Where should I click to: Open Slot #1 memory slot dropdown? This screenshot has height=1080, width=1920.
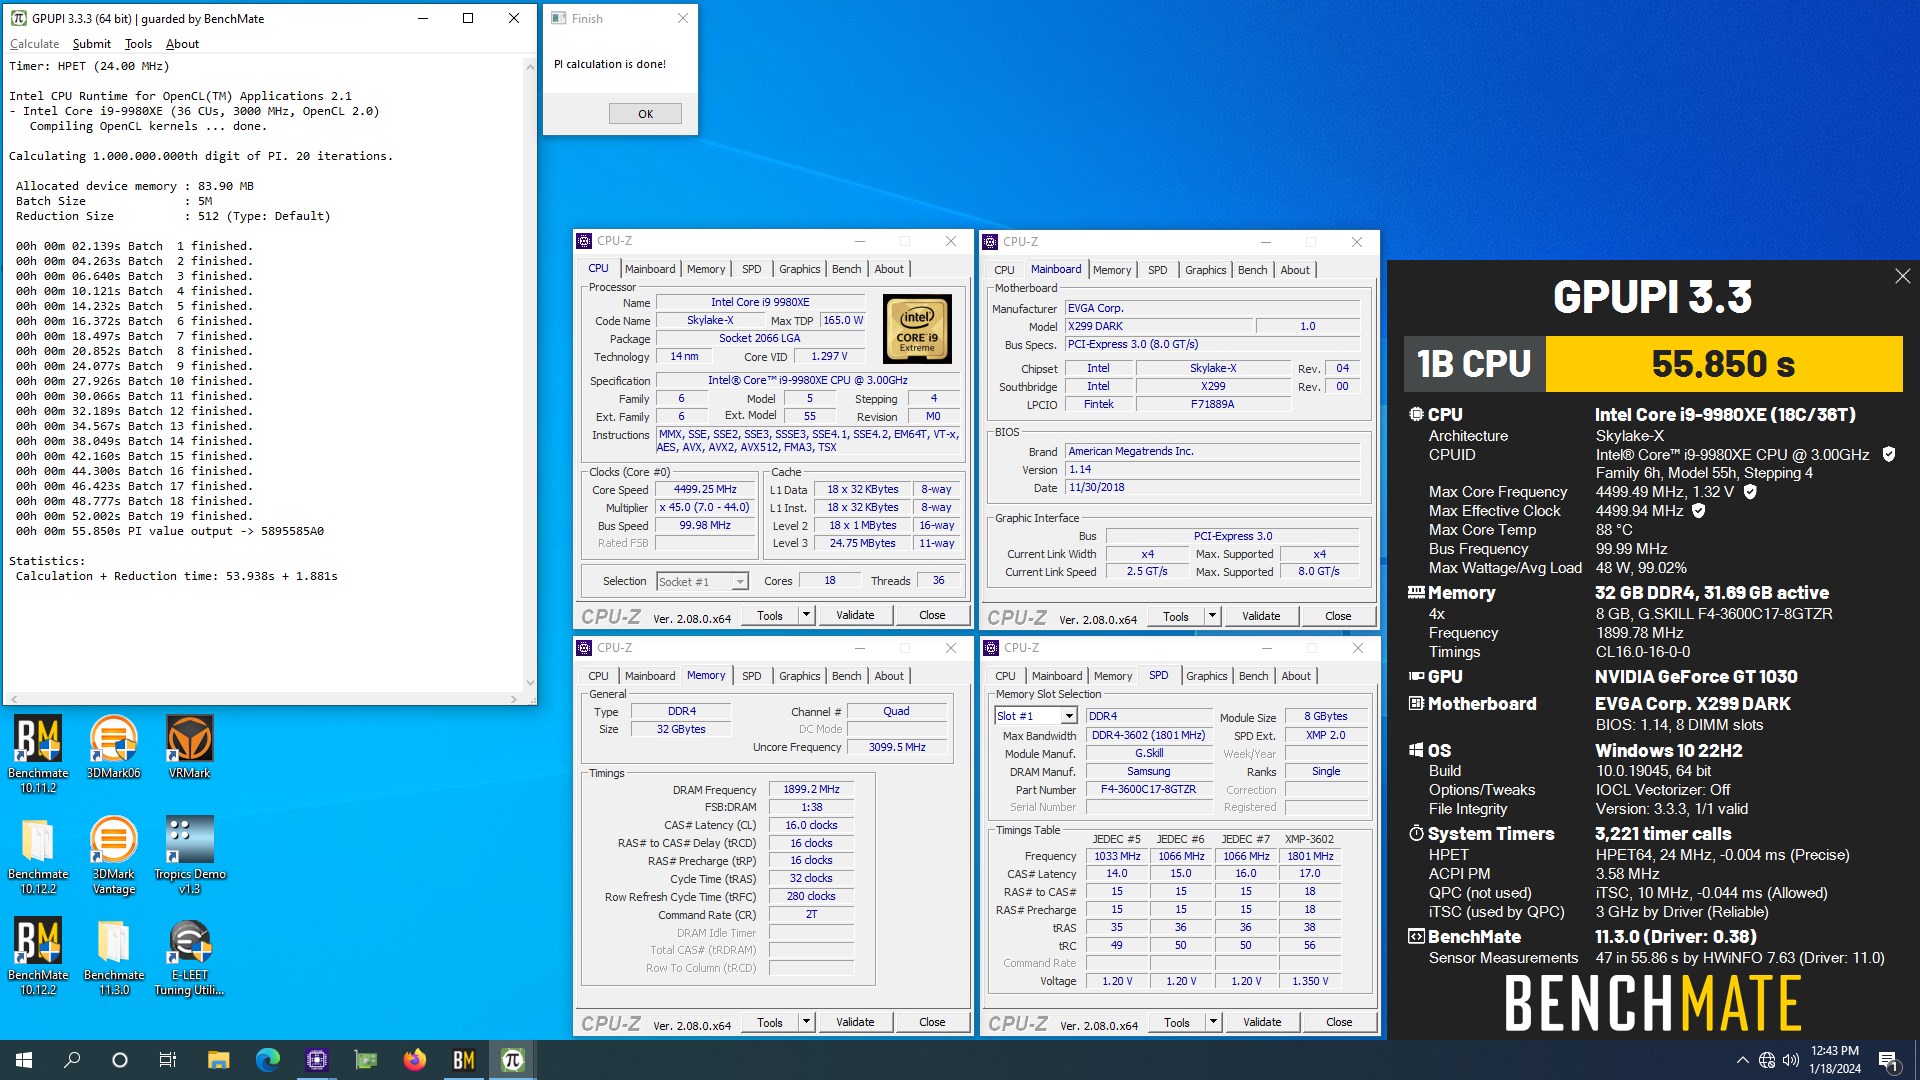[1035, 716]
